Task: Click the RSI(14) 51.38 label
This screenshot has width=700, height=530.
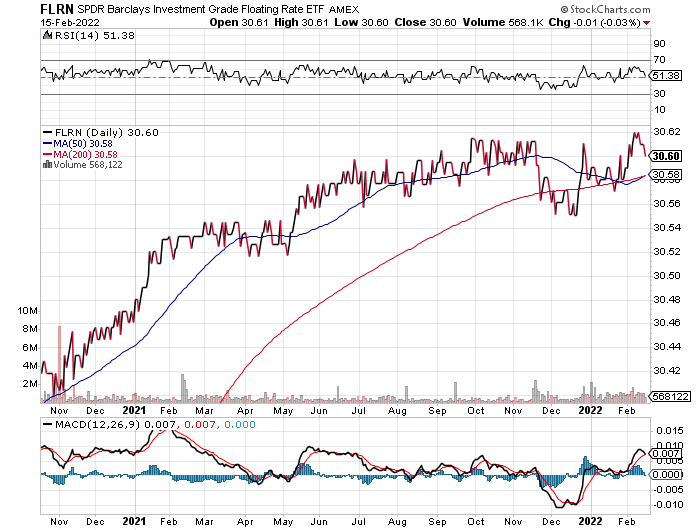Action: pyautogui.click(x=94, y=36)
